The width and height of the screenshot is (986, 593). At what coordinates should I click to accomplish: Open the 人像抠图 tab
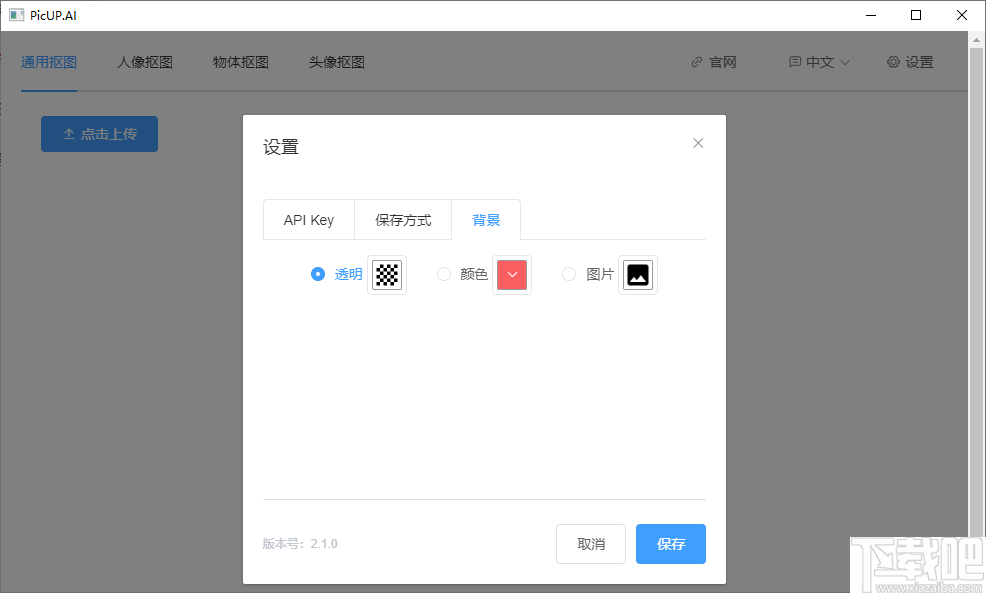coord(144,61)
